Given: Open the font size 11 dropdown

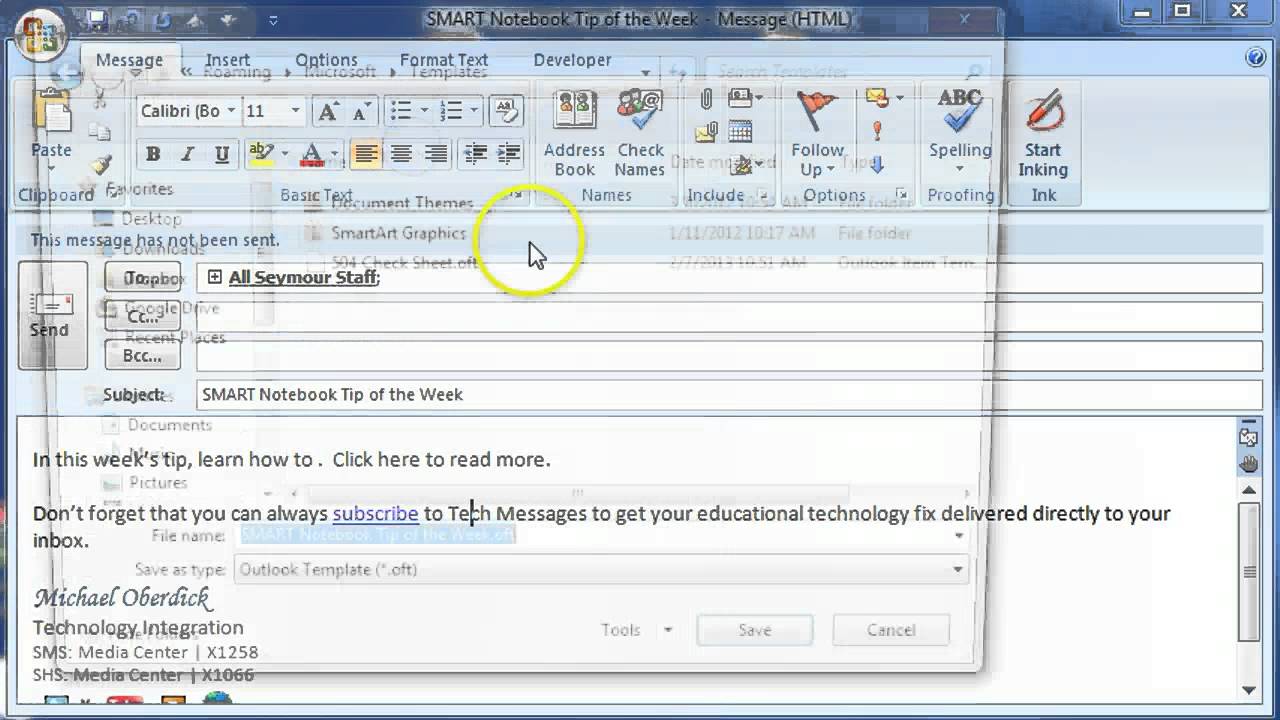Looking at the screenshot, I should (x=295, y=111).
